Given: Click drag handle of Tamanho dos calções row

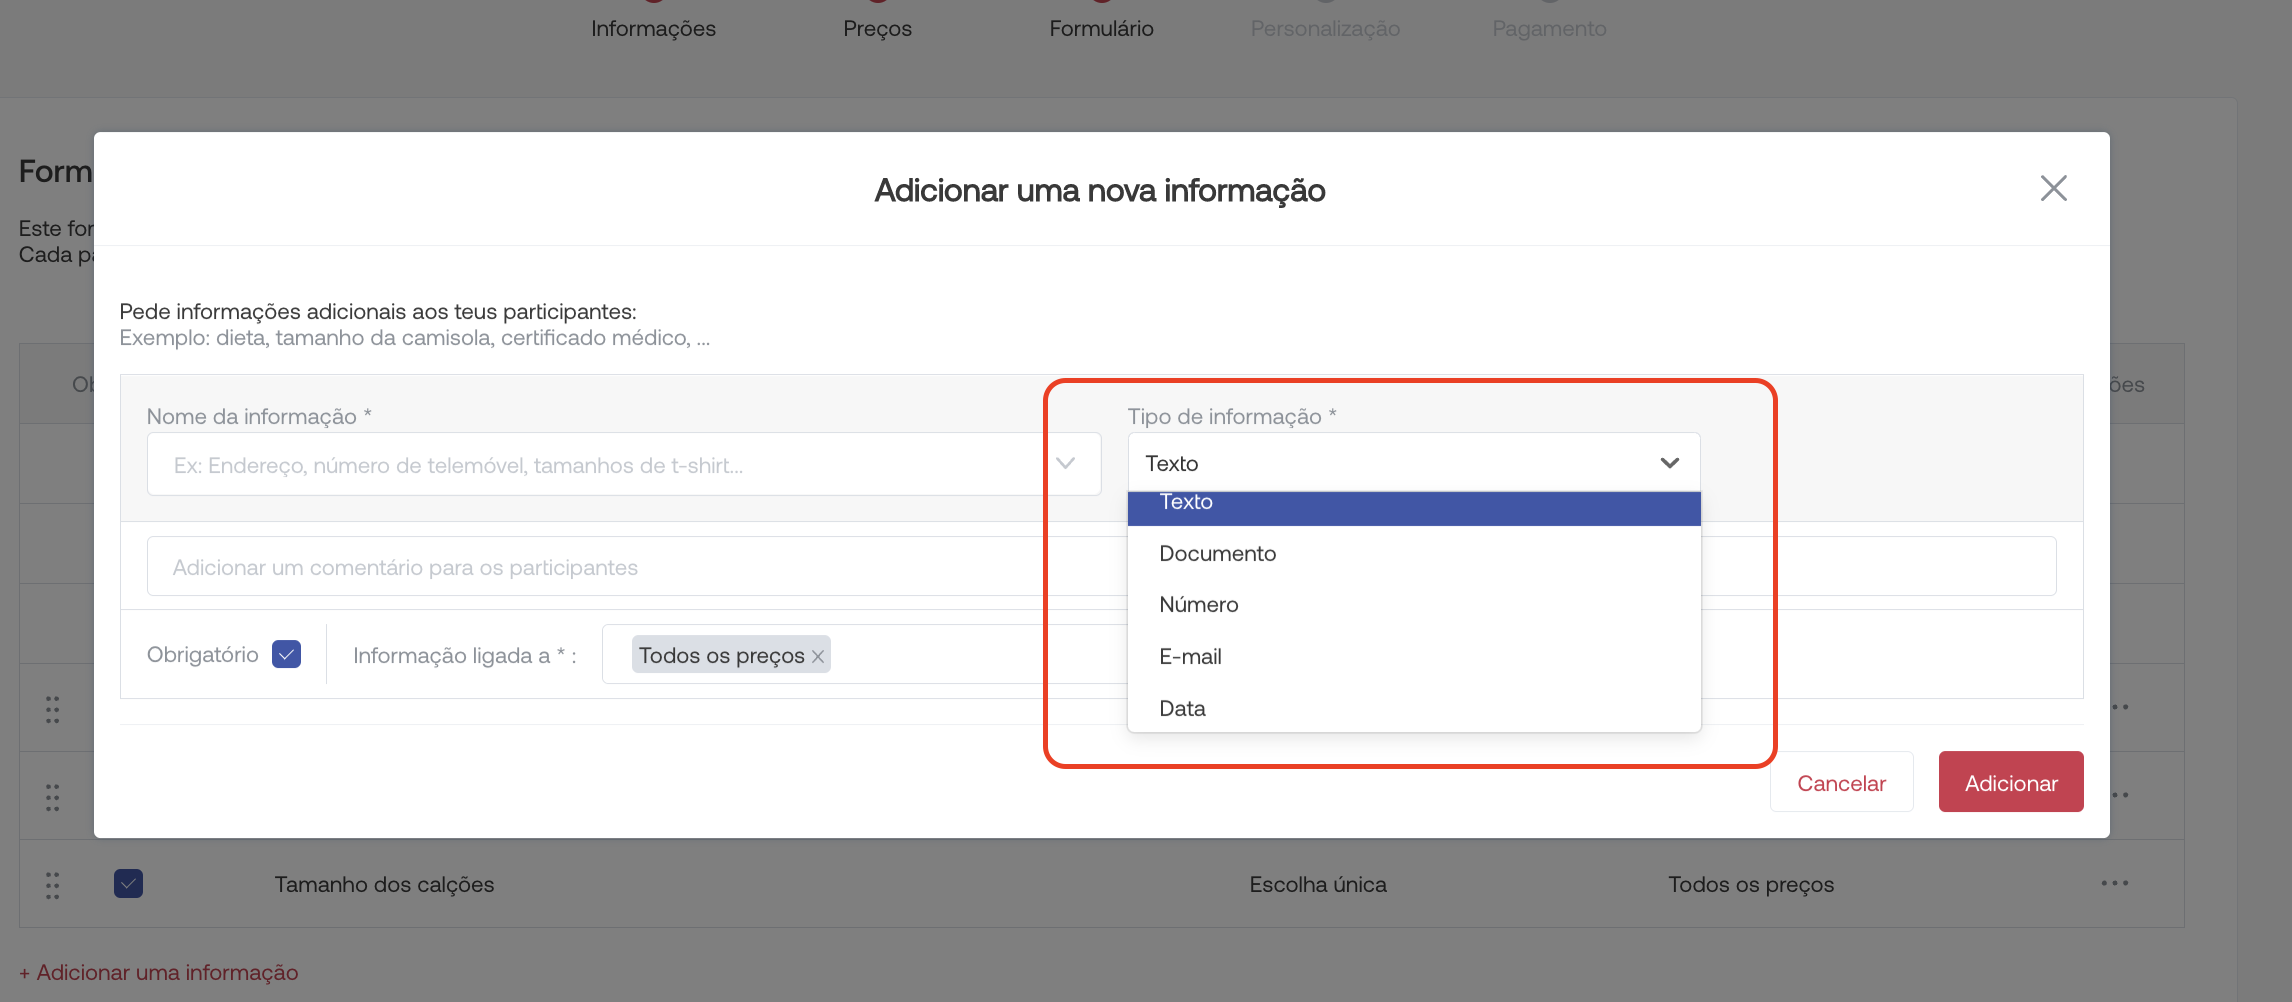Looking at the screenshot, I should click(x=52, y=884).
